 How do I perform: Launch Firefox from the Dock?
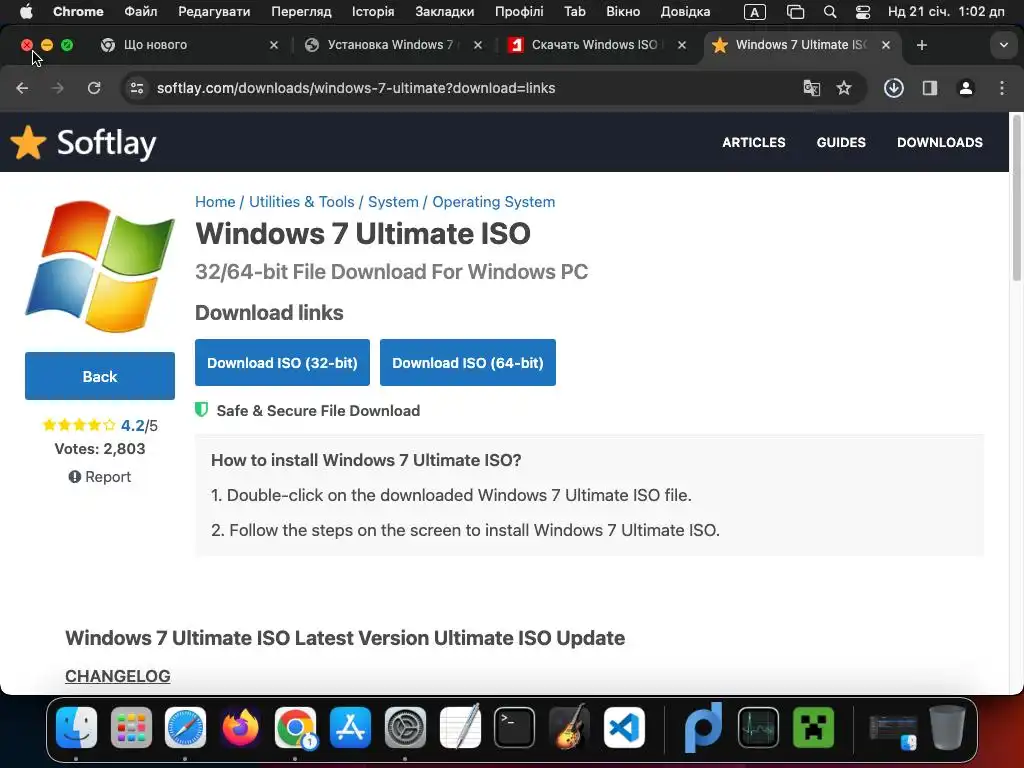[240, 728]
